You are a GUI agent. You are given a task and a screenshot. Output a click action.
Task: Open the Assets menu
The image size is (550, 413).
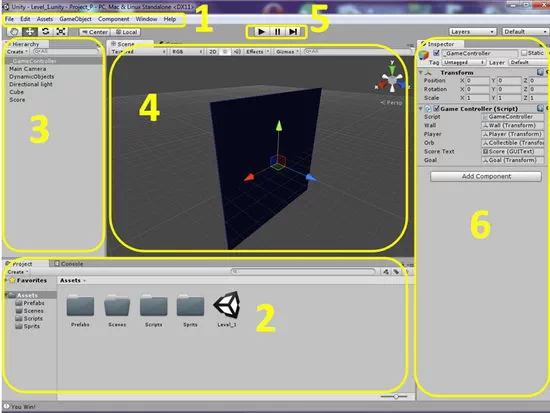coord(45,19)
